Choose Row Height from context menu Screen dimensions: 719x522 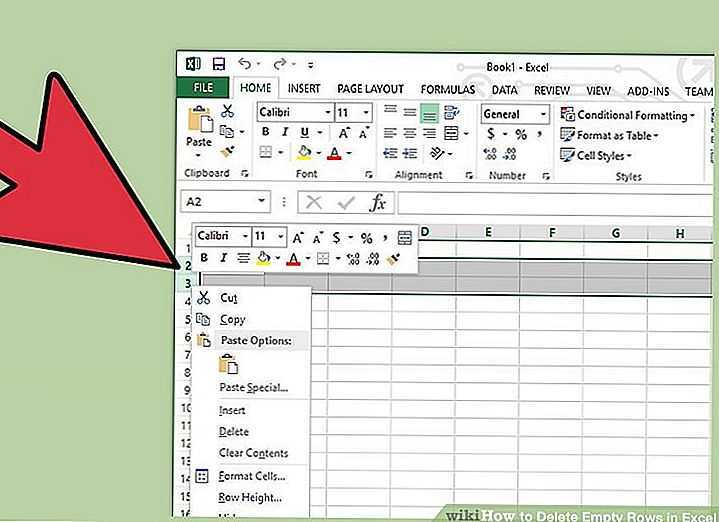[x=250, y=497]
